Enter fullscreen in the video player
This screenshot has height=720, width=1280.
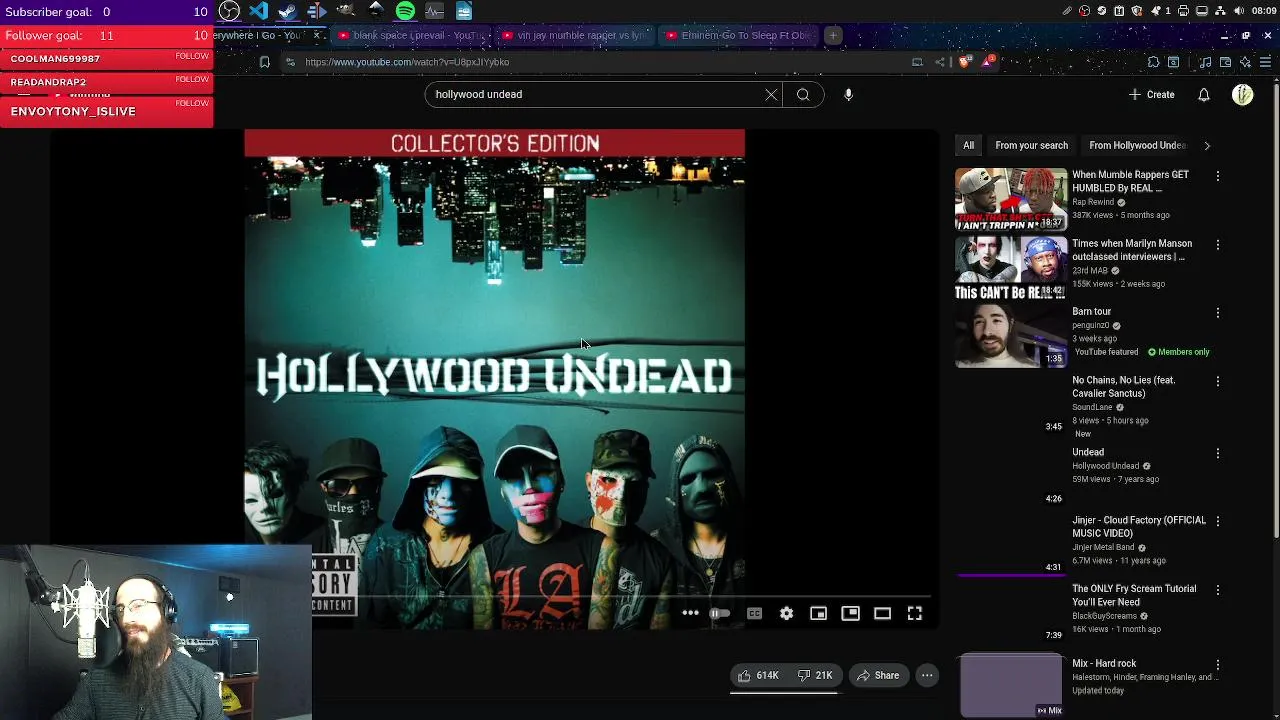coord(914,613)
